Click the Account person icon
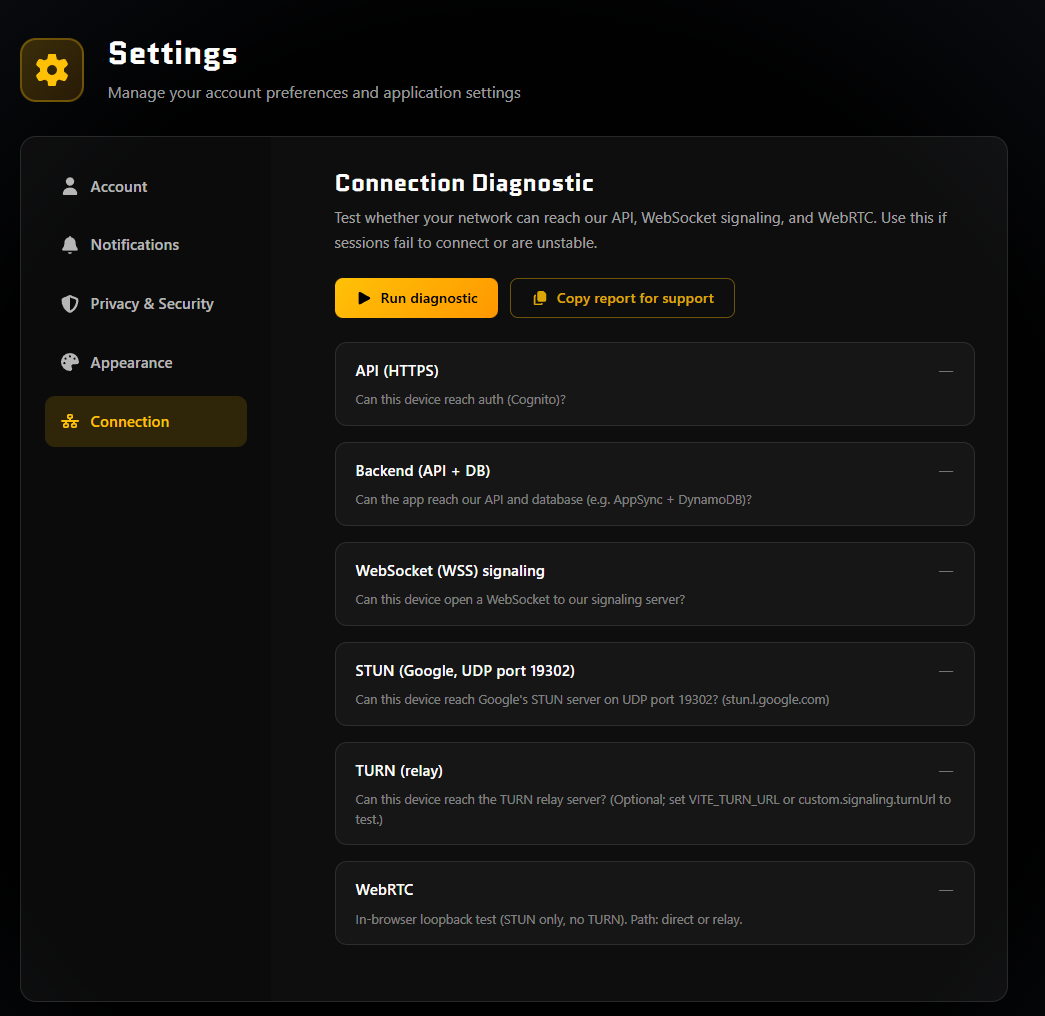Image resolution: width=1045 pixels, height=1016 pixels. [x=70, y=187]
